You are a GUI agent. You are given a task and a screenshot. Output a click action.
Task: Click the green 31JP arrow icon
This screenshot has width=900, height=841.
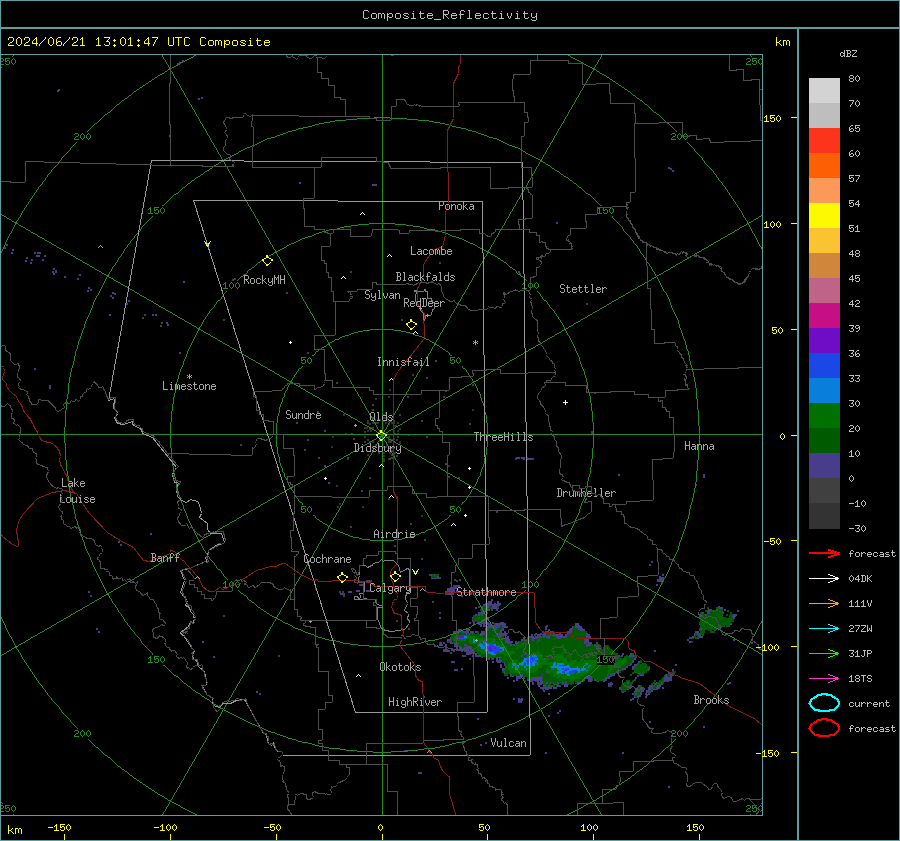pyautogui.click(x=824, y=653)
